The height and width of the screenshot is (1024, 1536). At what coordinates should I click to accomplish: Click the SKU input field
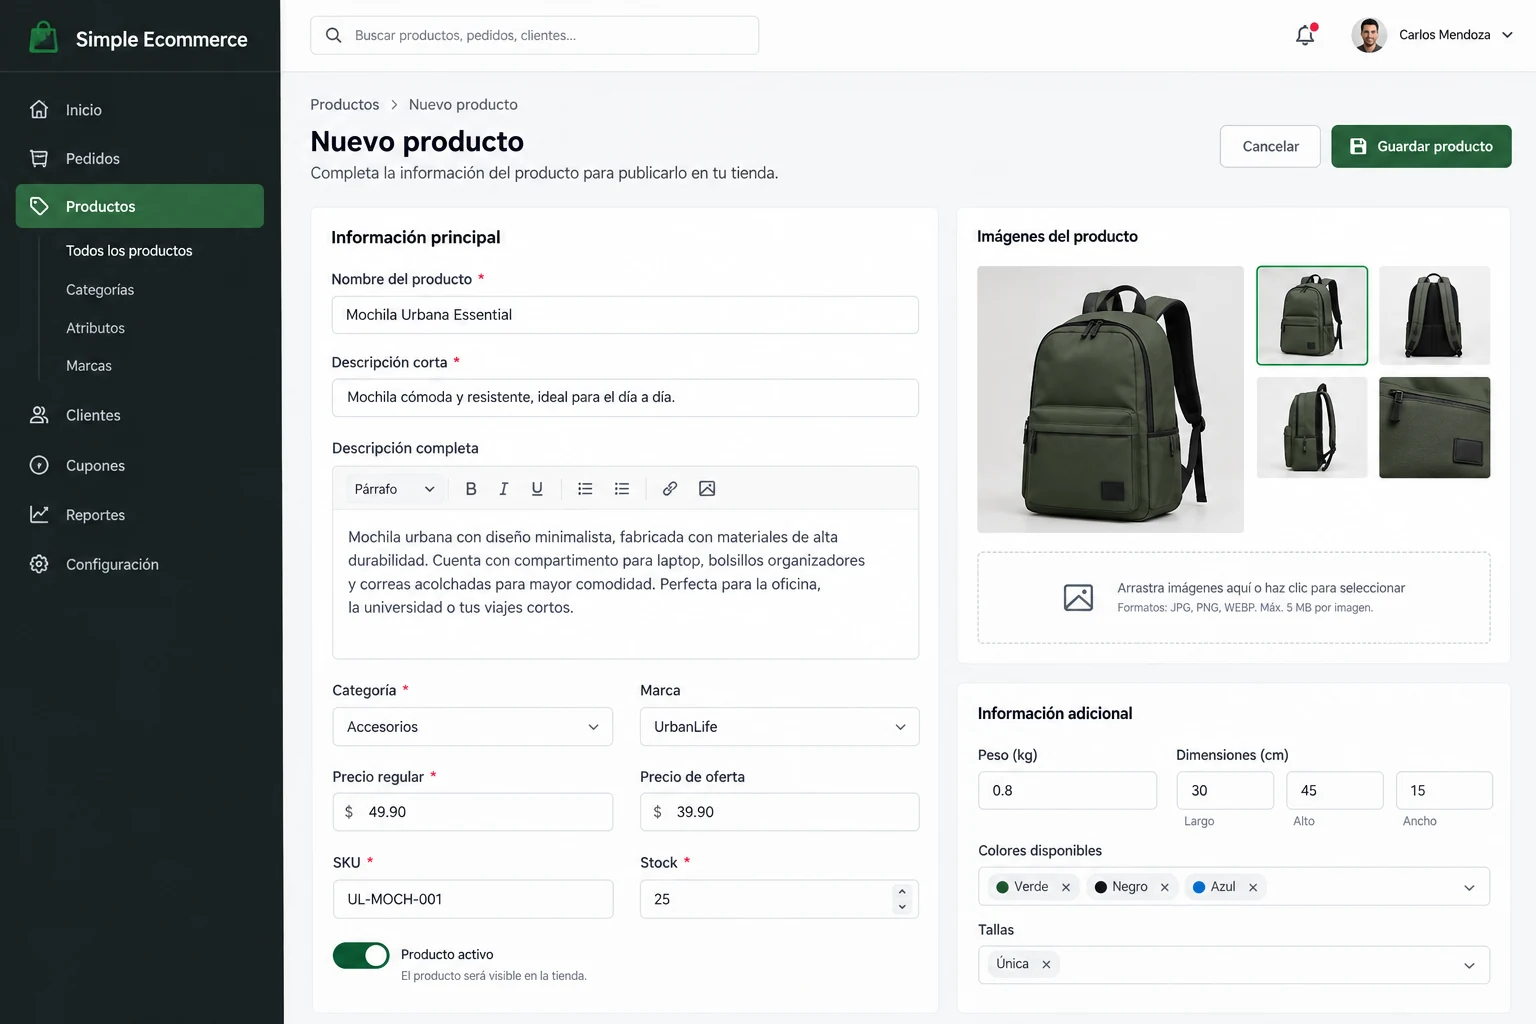(x=473, y=899)
